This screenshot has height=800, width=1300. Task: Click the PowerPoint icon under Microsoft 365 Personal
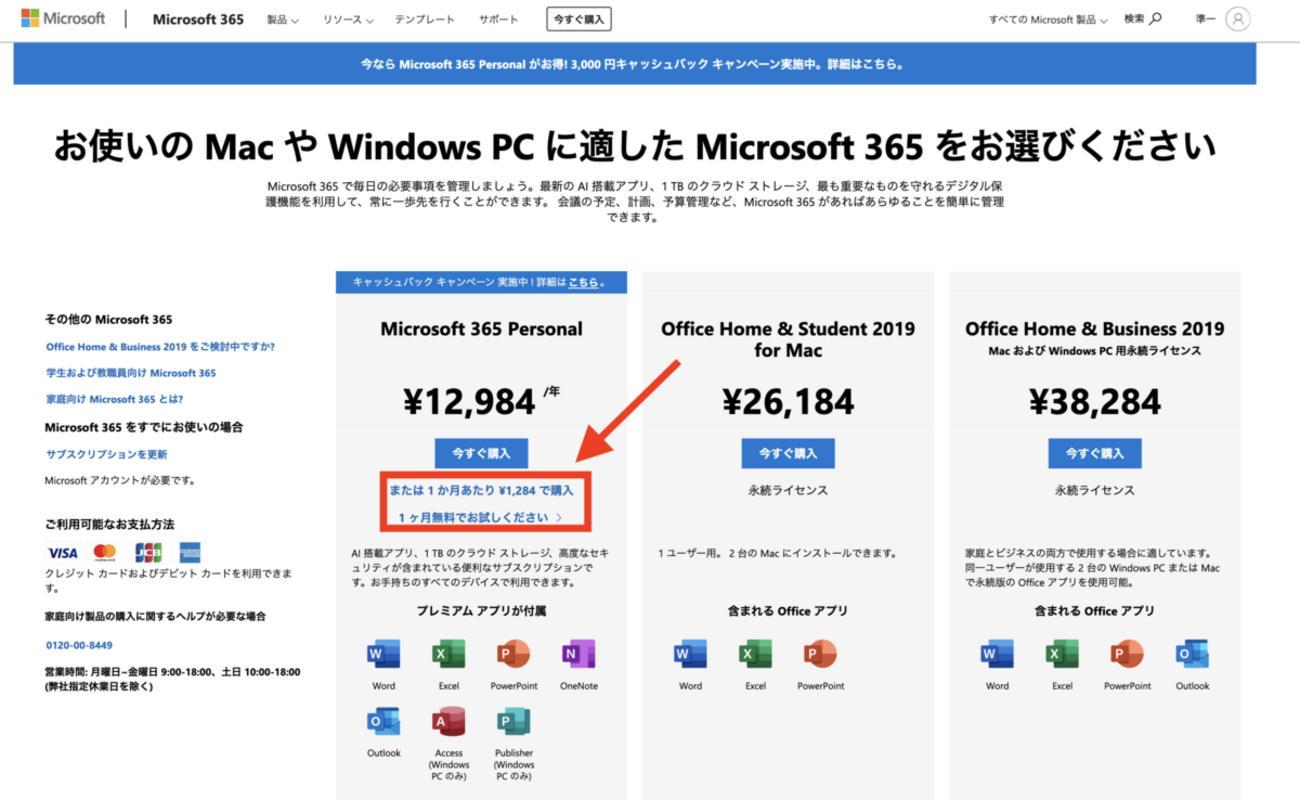[513, 654]
